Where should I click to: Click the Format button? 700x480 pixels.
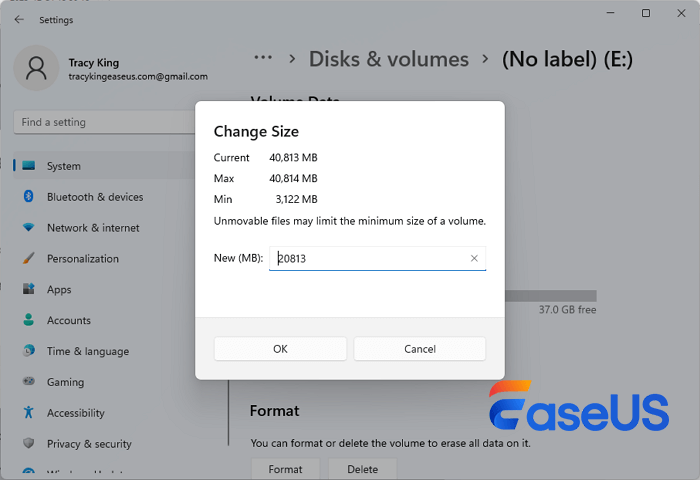coord(285,469)
